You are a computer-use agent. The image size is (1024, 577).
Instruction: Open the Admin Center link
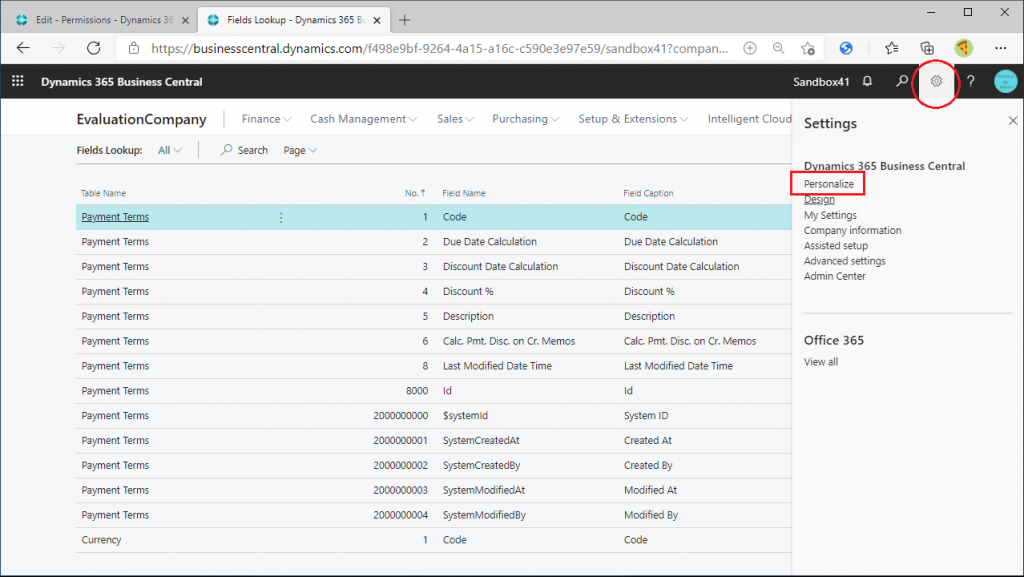click(x=835, y=276)
